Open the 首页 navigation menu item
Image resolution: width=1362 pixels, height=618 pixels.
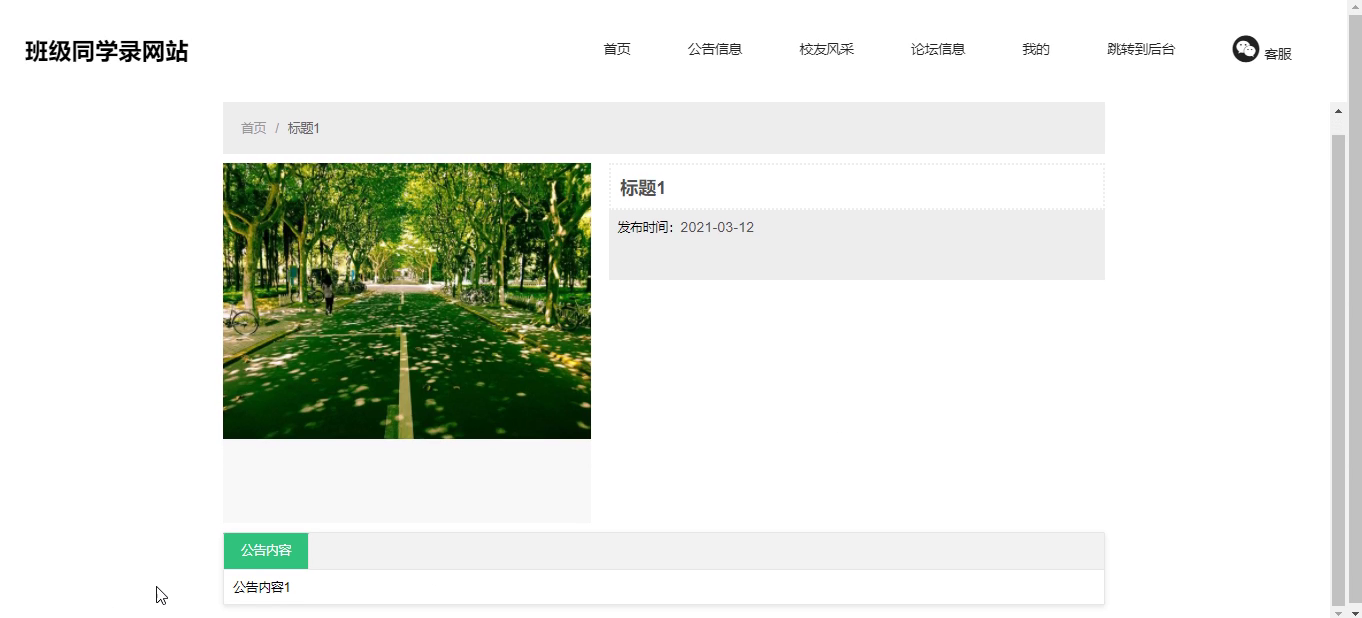pos(617,49)
